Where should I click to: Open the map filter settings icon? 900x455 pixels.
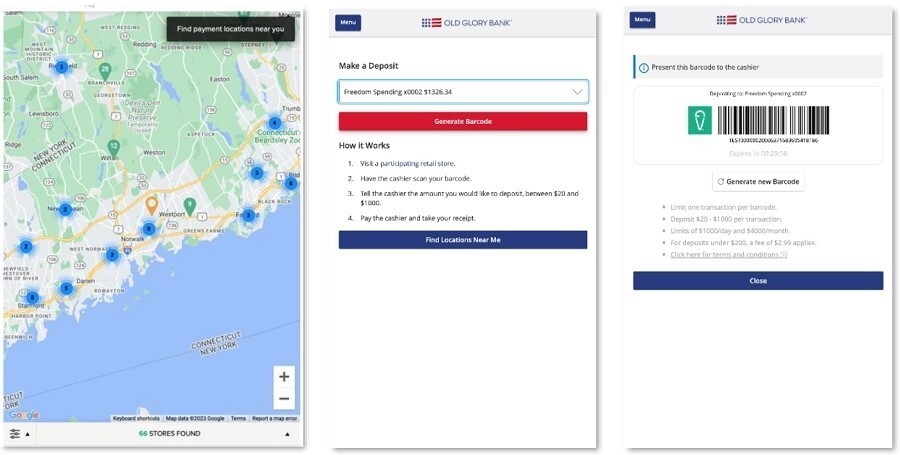tap(14, 434)
